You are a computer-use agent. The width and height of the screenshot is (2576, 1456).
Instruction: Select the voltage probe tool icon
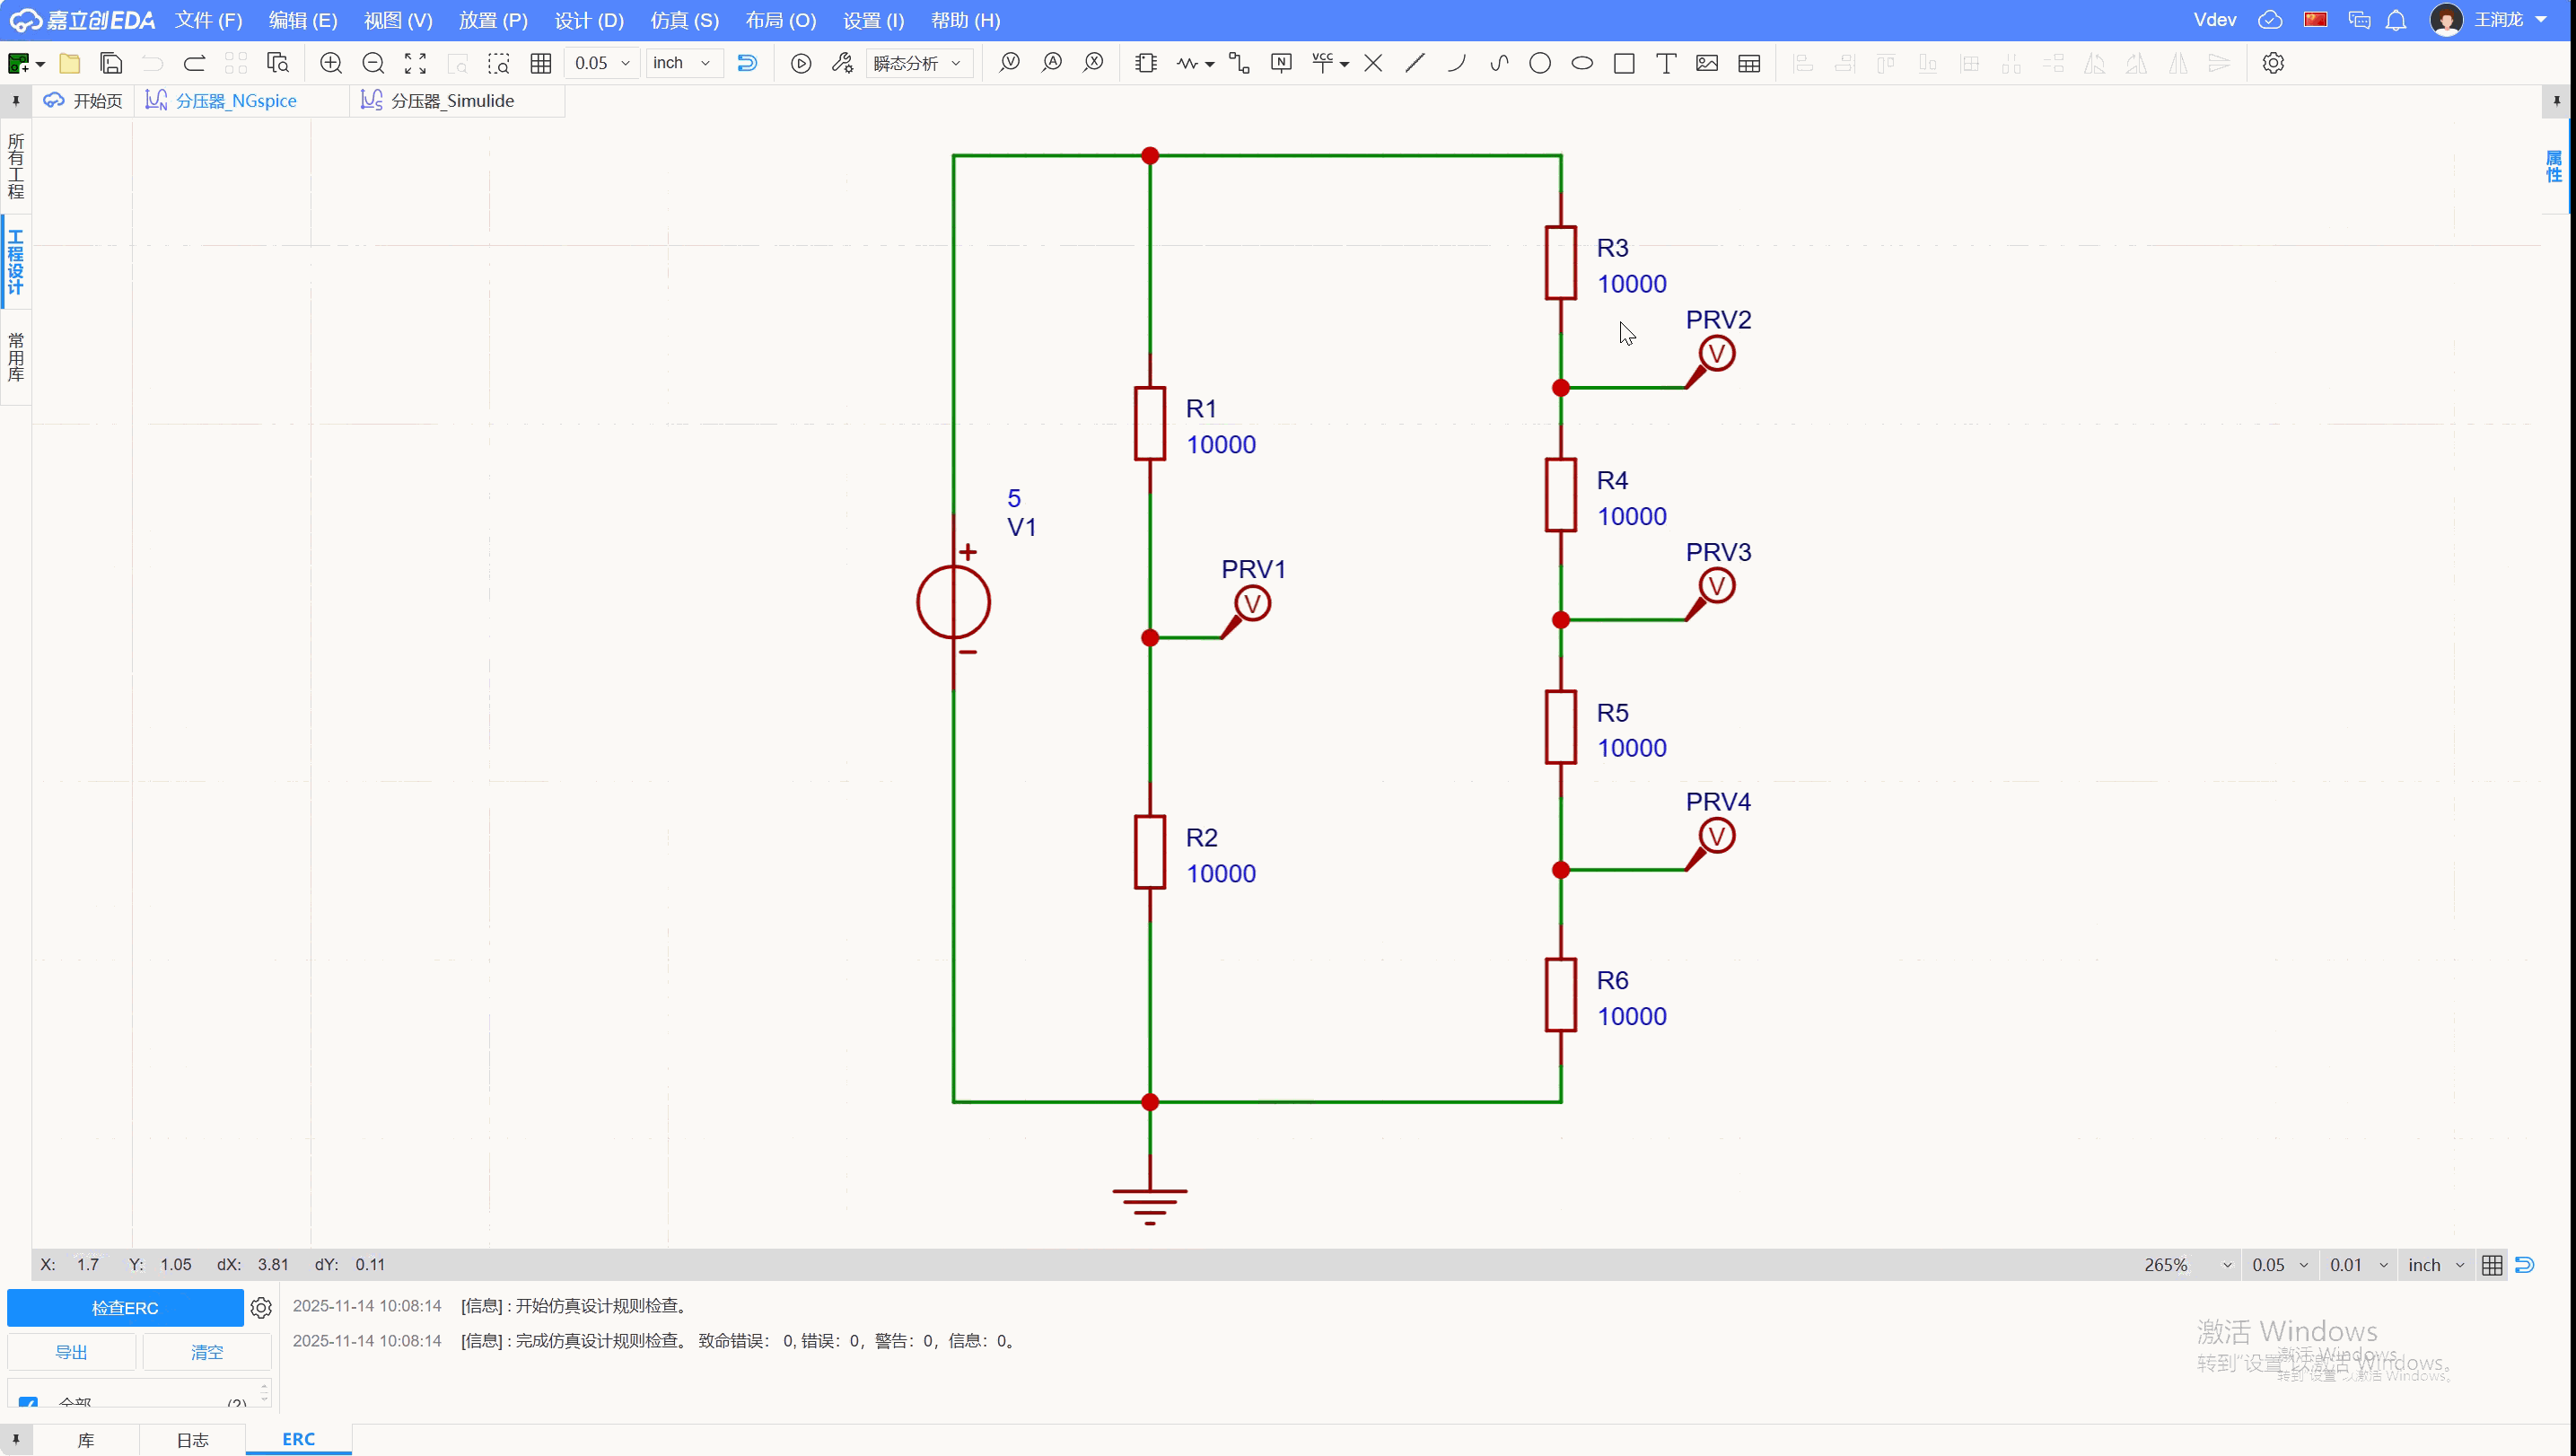tap(1009, 63)
